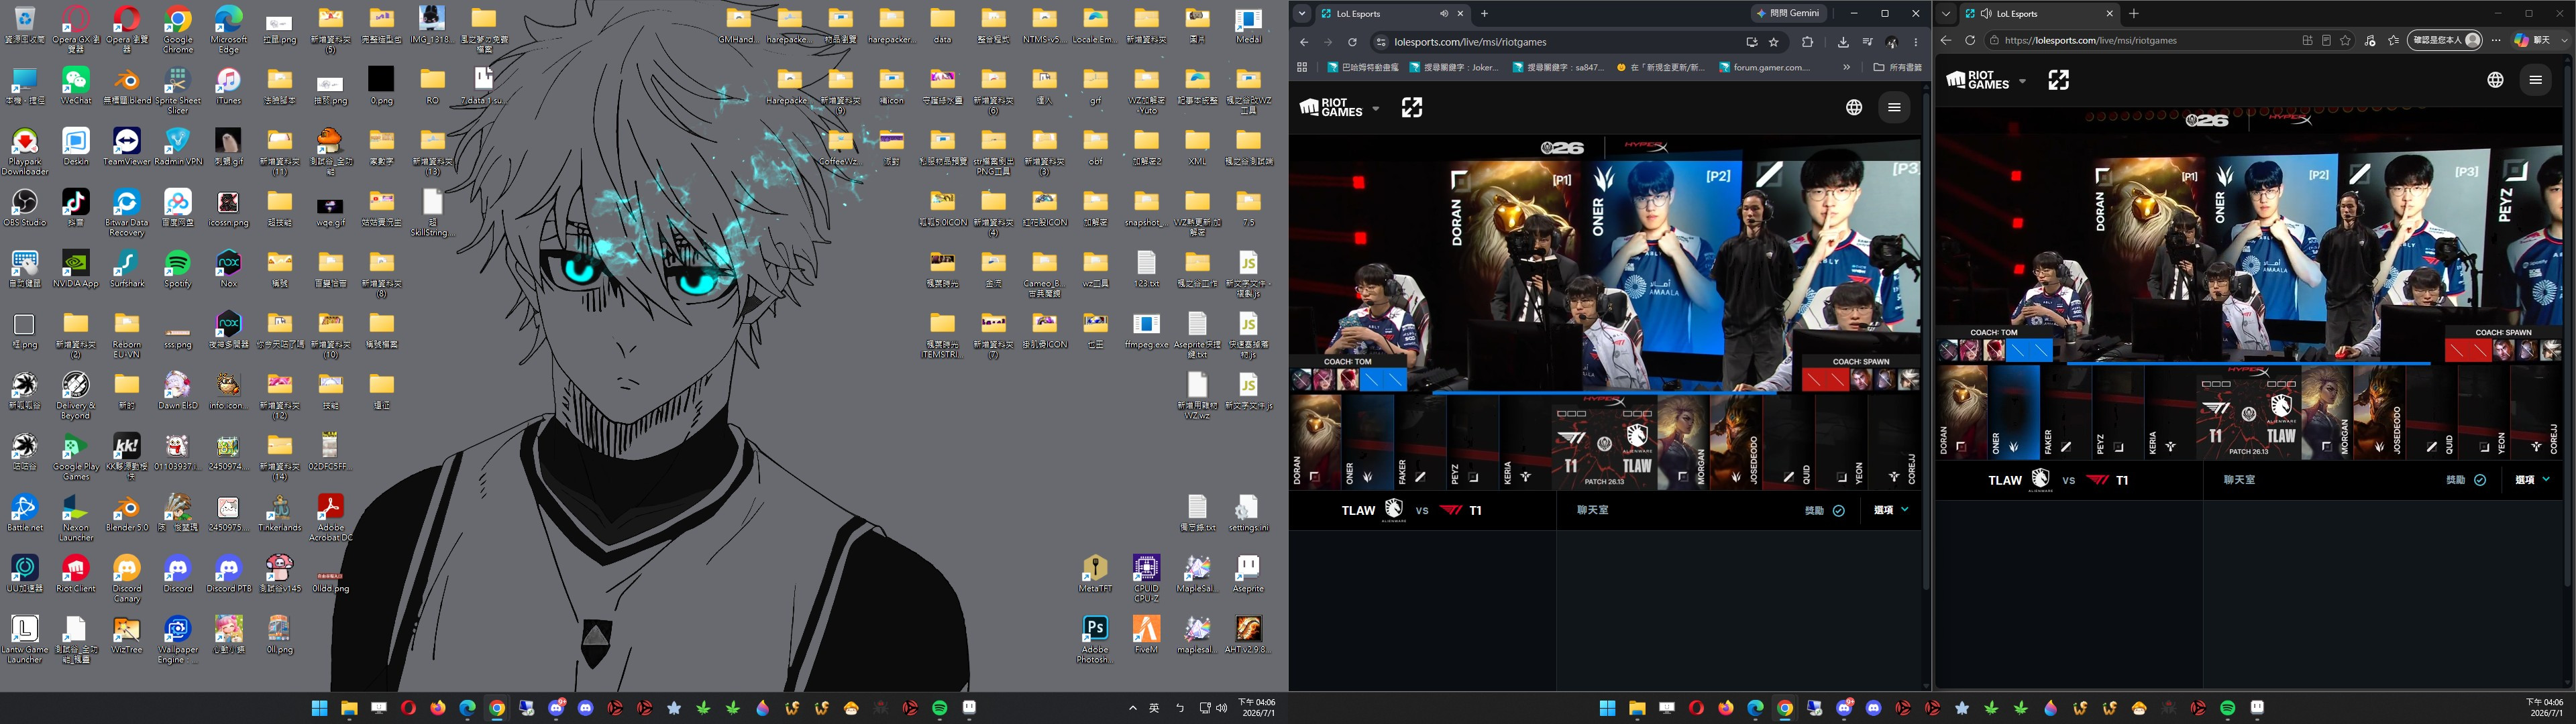Select the Riot Client desktop icon
2576x724 pixels.
coord(76,573)
